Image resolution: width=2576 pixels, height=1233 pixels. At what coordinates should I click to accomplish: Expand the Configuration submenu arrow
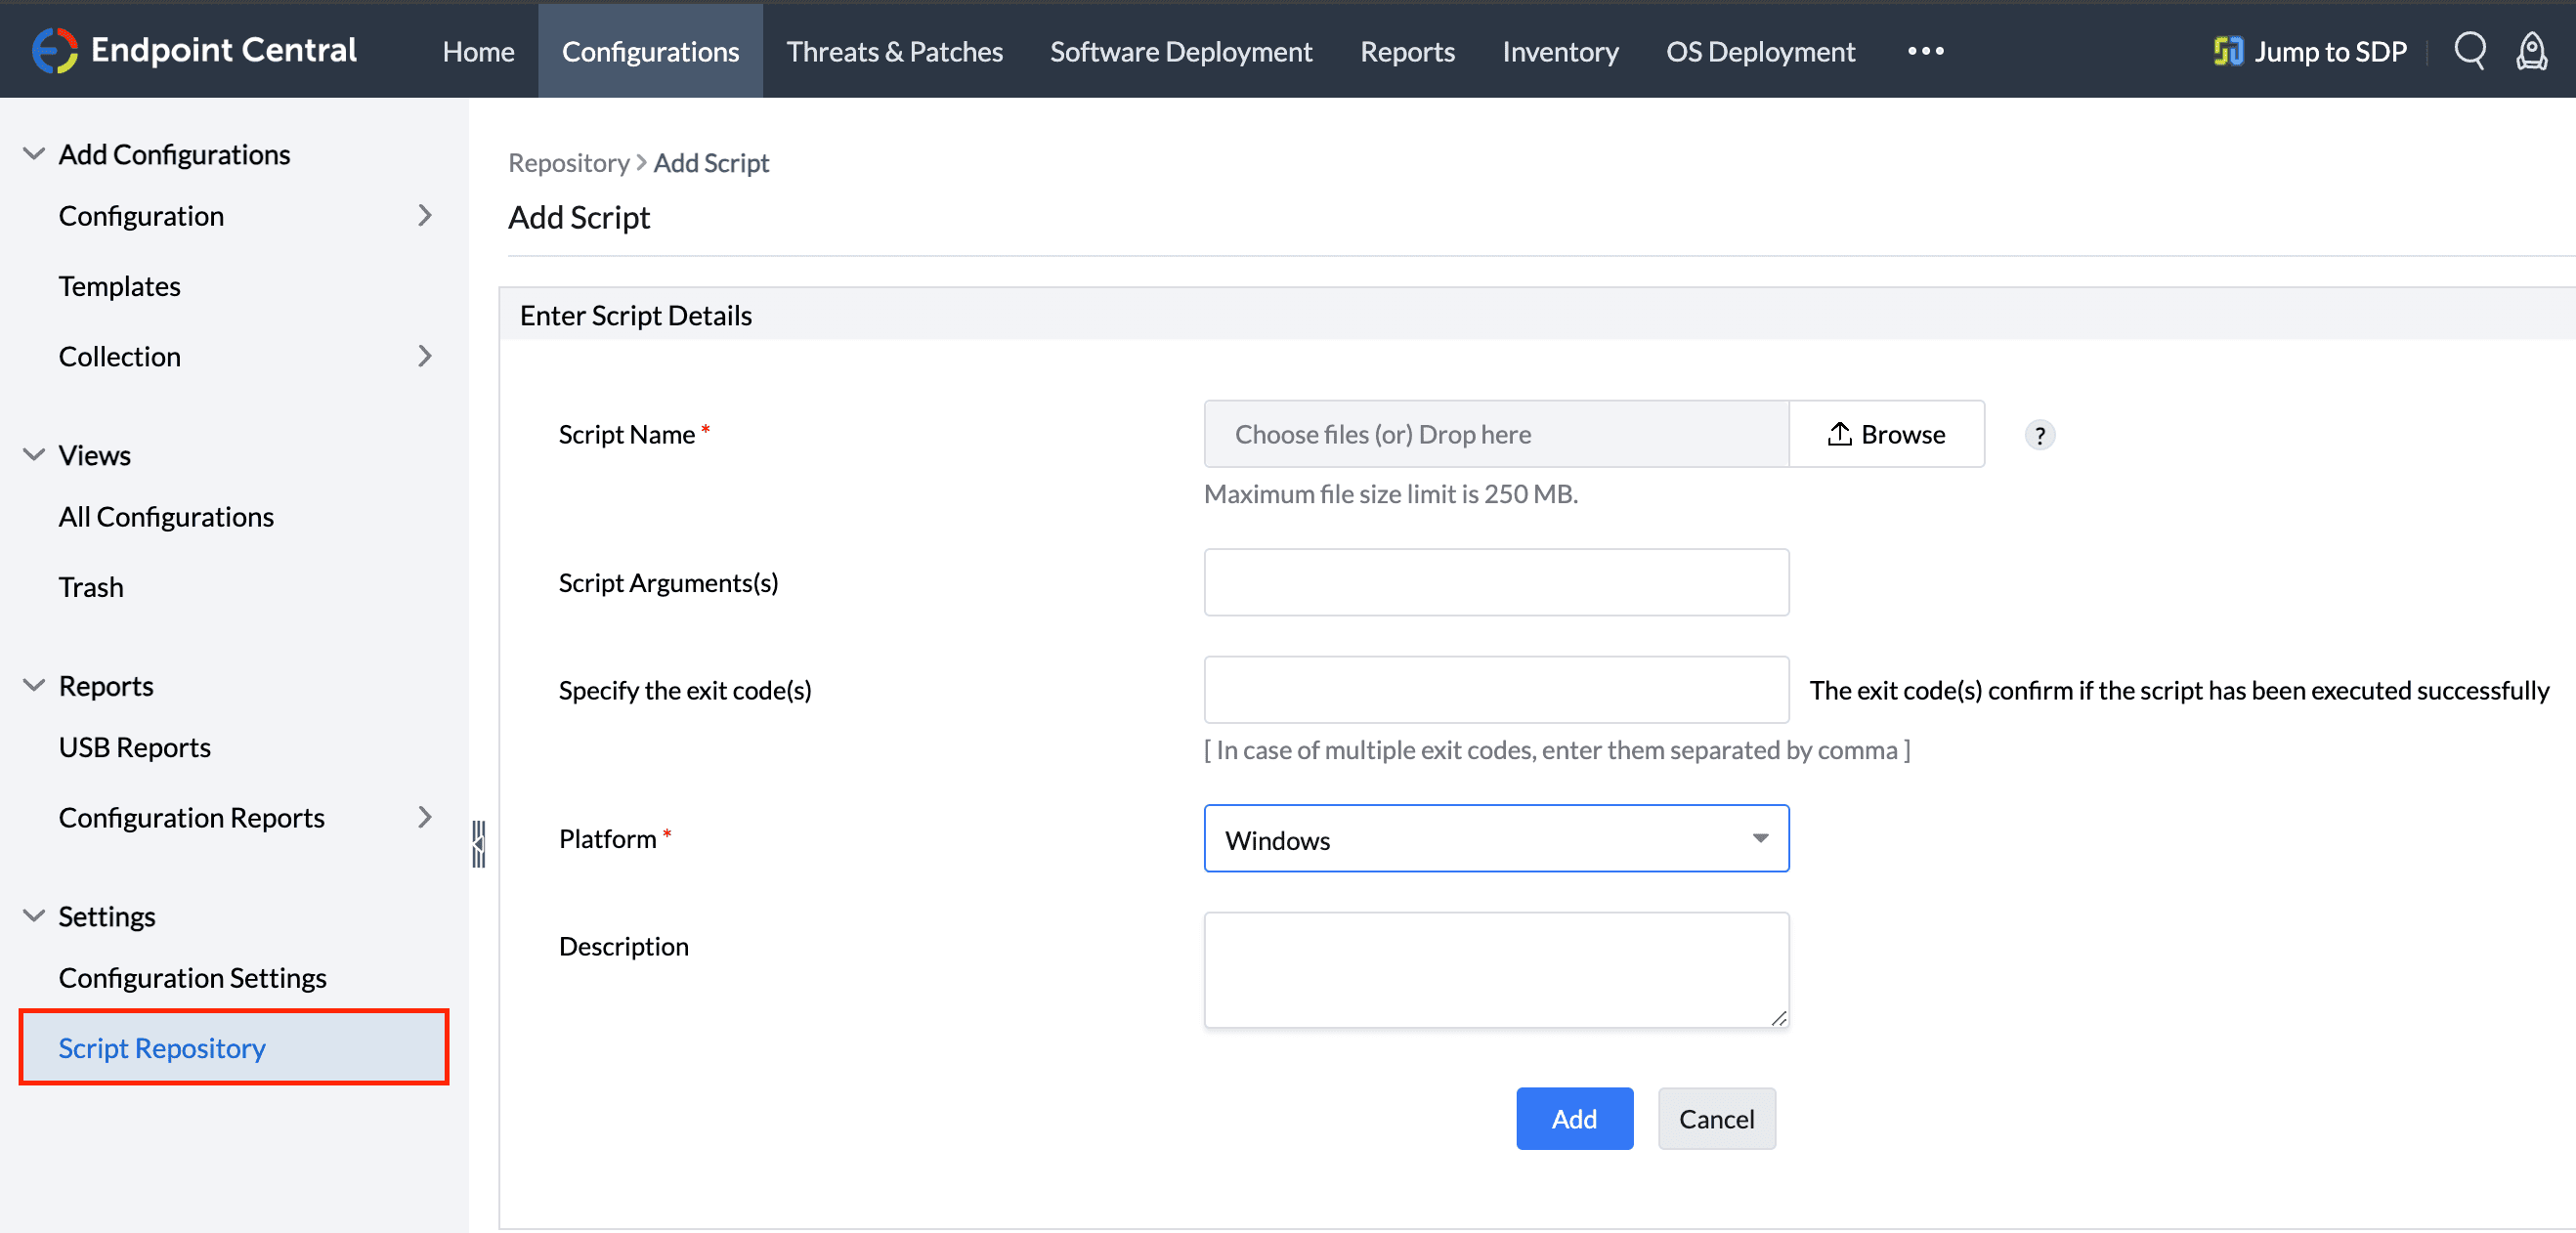425,216
